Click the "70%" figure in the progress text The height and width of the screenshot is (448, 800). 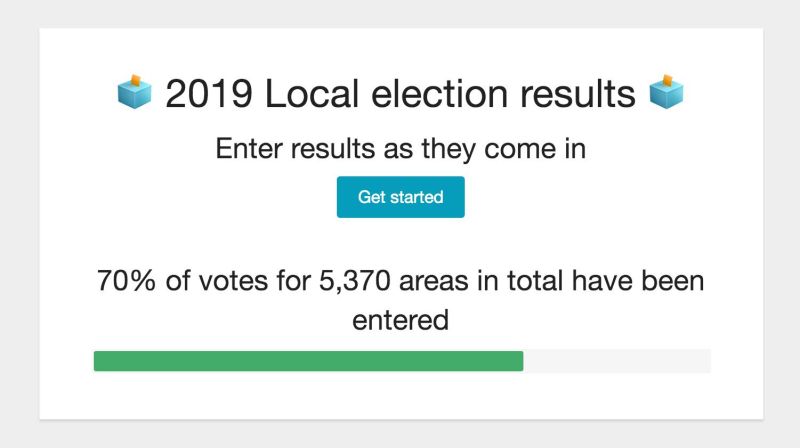point(127,281)
